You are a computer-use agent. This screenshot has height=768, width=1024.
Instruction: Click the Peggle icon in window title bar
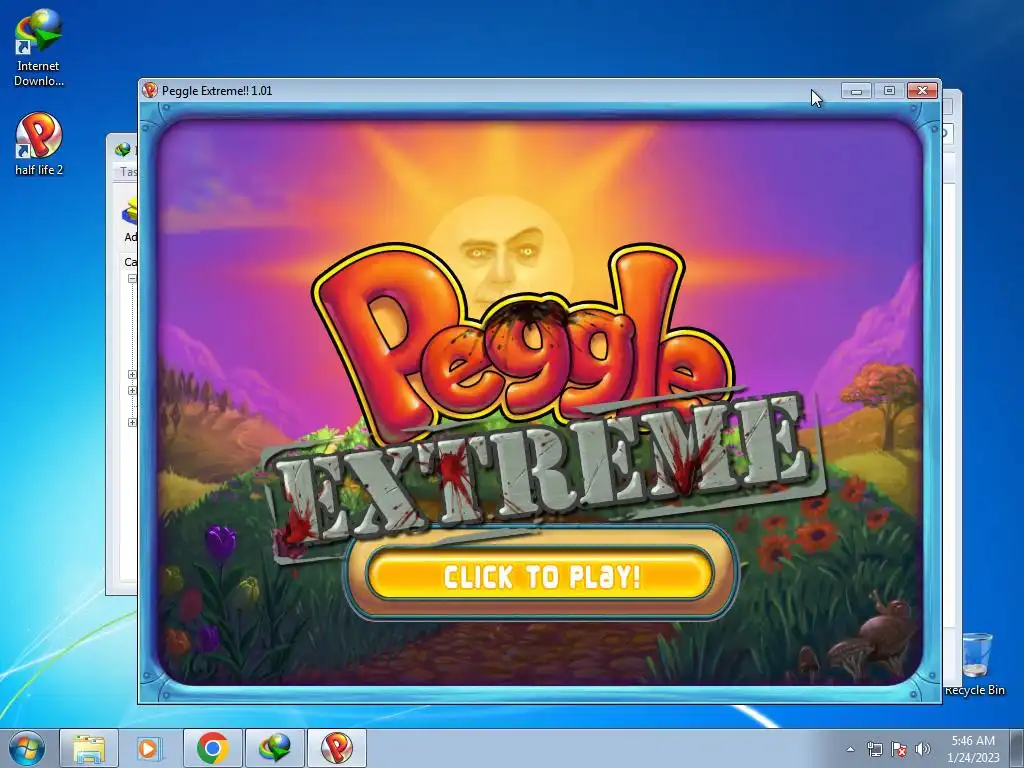click(150, 90)
